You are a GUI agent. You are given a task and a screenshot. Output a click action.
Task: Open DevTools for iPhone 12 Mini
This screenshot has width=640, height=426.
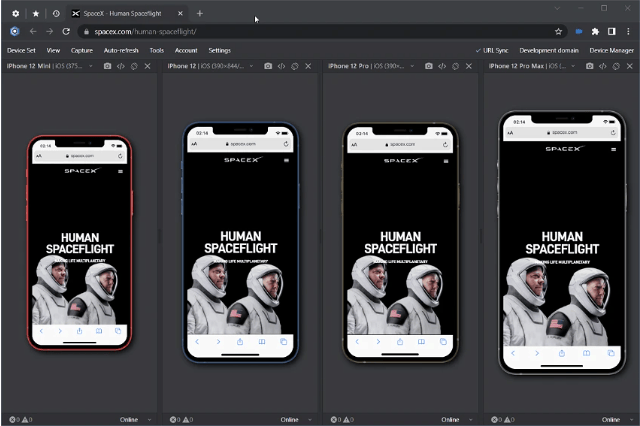tap(121, 66)
